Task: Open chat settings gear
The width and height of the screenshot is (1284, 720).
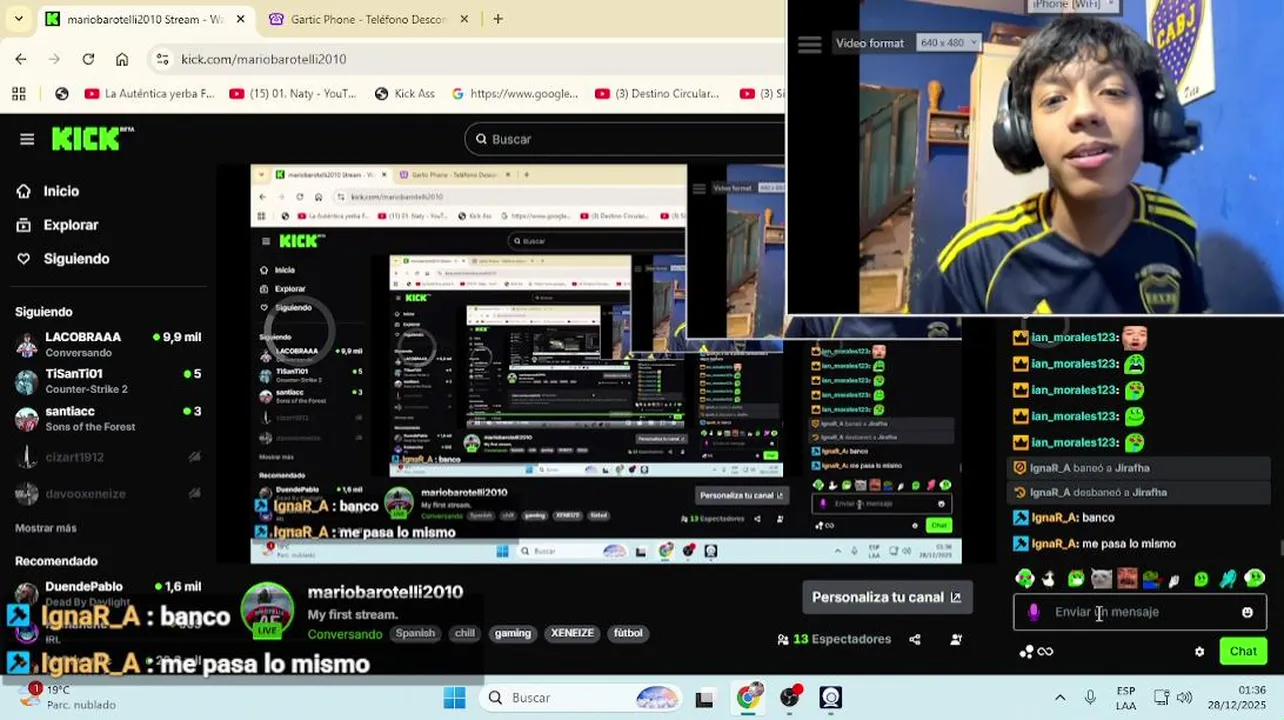Action: coord(1199,652)
